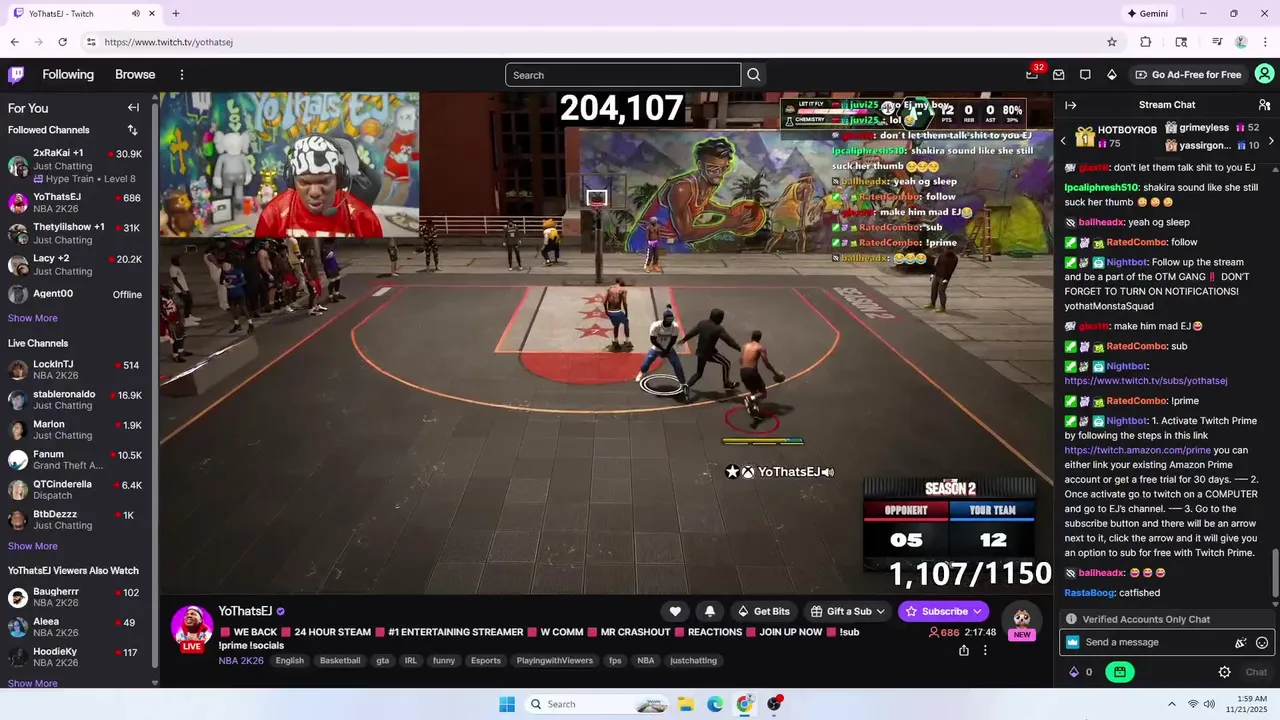This screenshot has height=720, width=1280.
Task: Open Prime loot crown with 32 badge
Action: pos(1032,74)
